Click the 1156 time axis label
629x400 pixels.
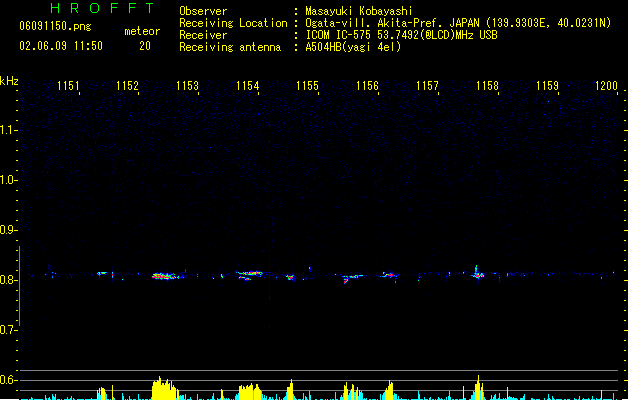[367, 86]
